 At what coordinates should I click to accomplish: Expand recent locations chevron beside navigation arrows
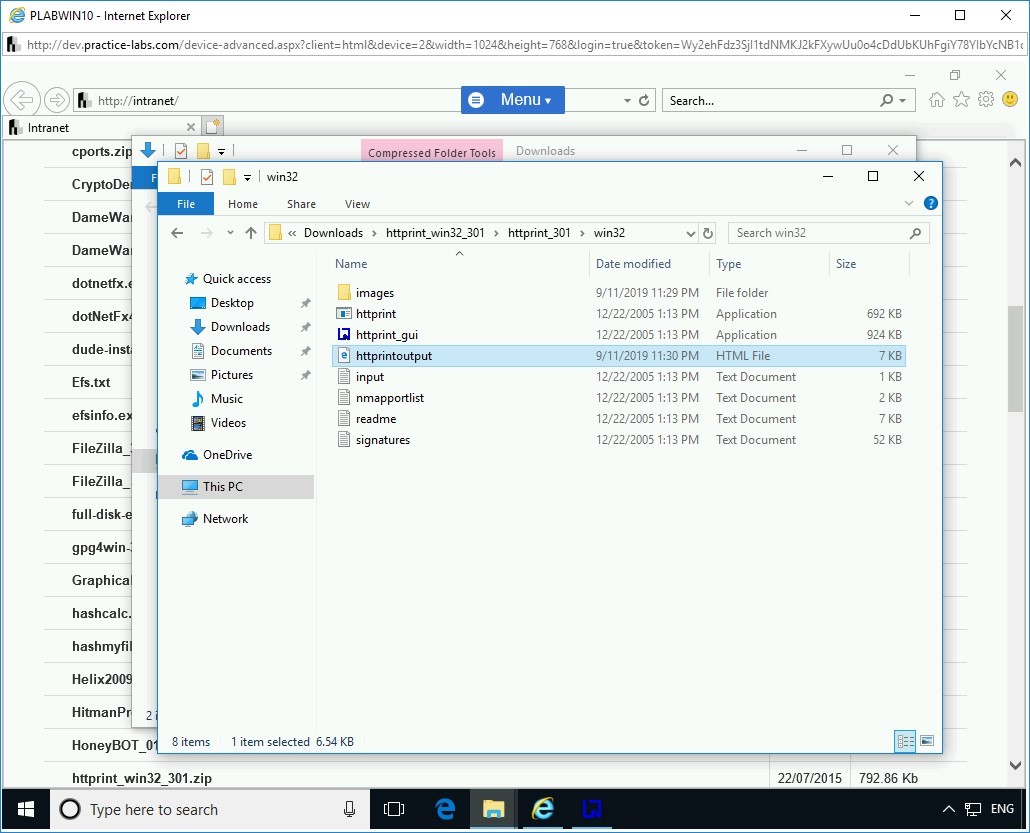(x=230, y=233)
